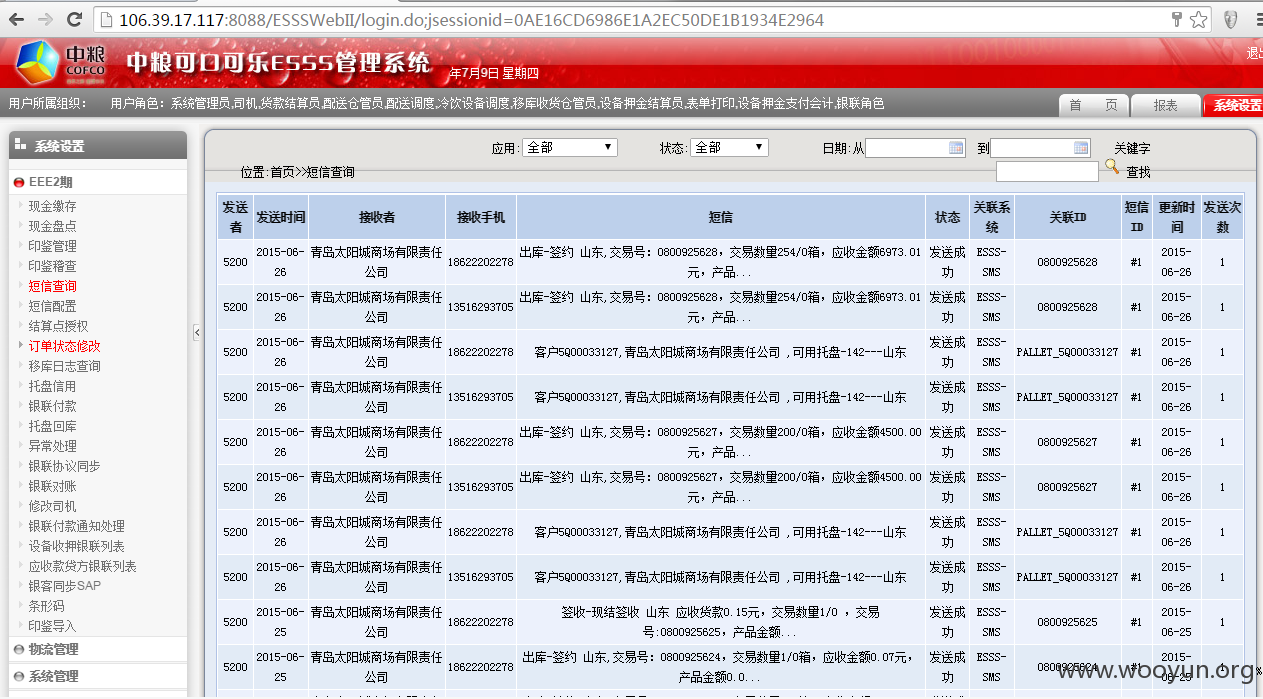Click the 关联ID column header
The width and height of the screenshot is (1263, 699).
tap(1067, 217)
